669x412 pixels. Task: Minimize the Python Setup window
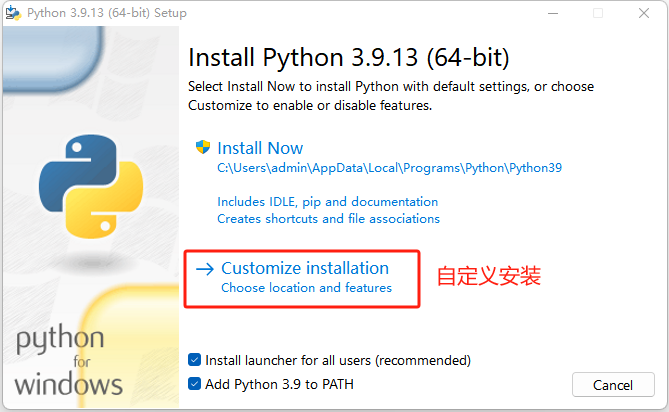[x=553, y=14]
